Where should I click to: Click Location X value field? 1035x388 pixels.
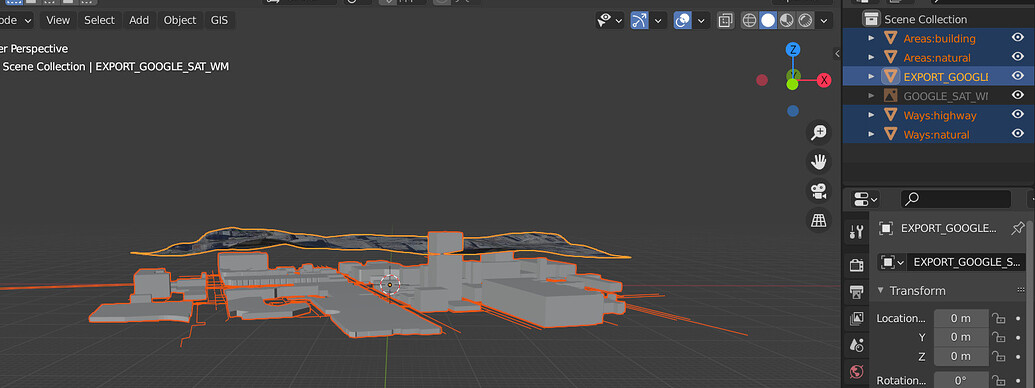click(x=961, y=318)
